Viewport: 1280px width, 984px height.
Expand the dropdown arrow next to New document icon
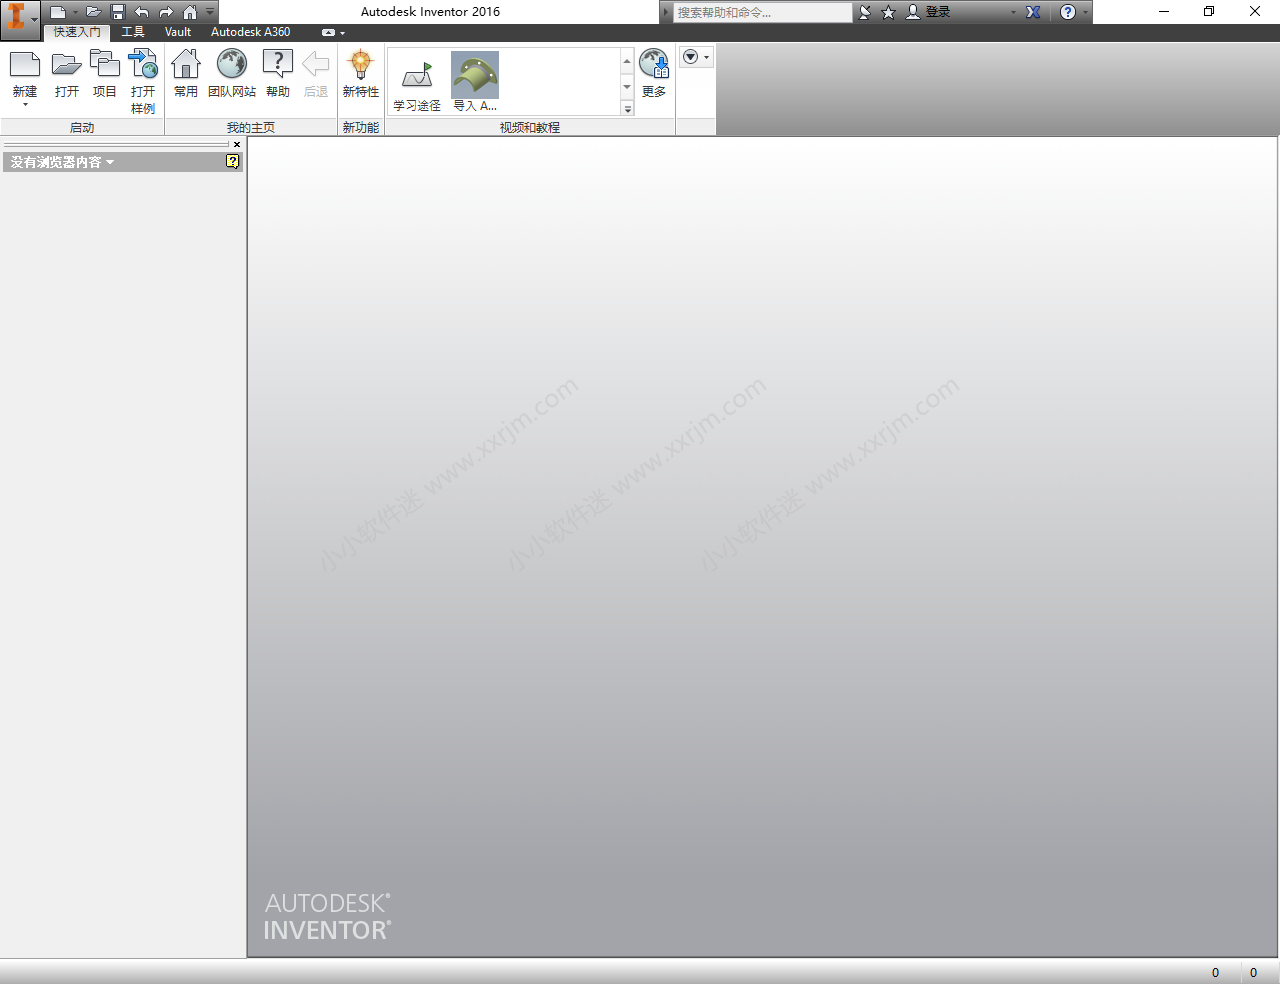coord(75,12)
